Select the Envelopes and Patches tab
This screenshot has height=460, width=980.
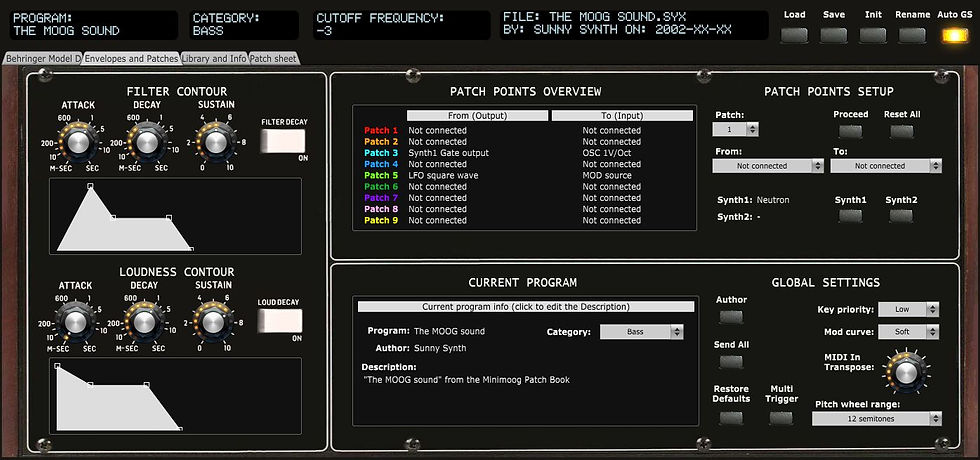pos(131,59)
